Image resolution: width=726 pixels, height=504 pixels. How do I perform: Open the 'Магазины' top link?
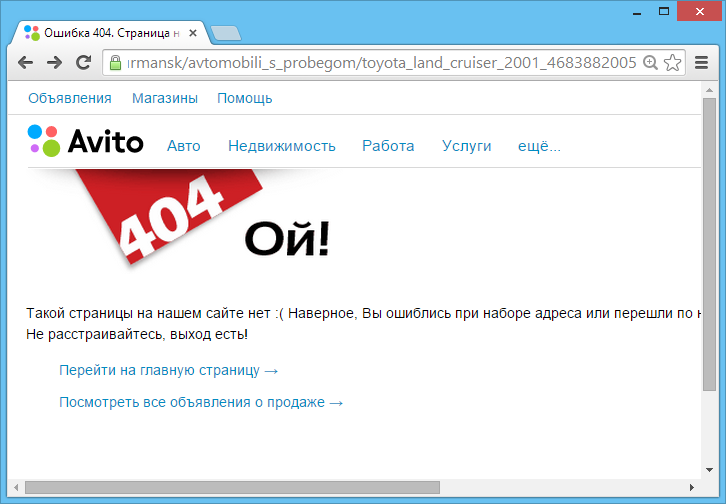(x=164, y=98)
